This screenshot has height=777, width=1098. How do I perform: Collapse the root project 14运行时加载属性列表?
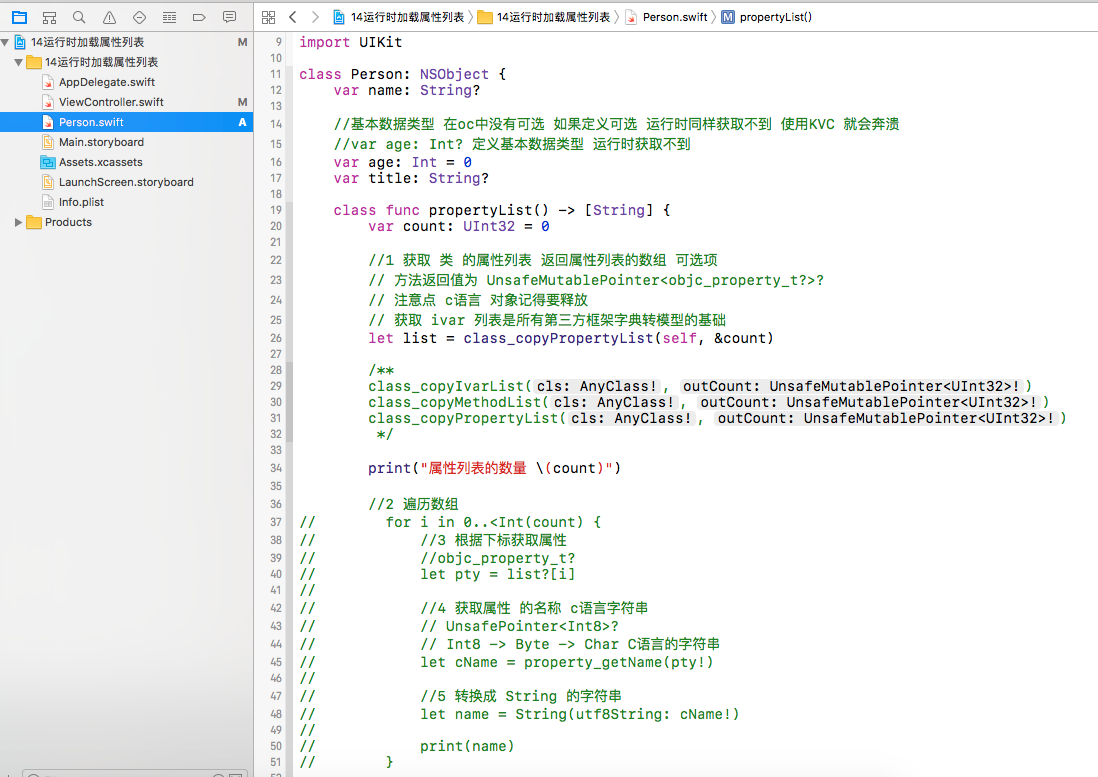click(6, 43)
